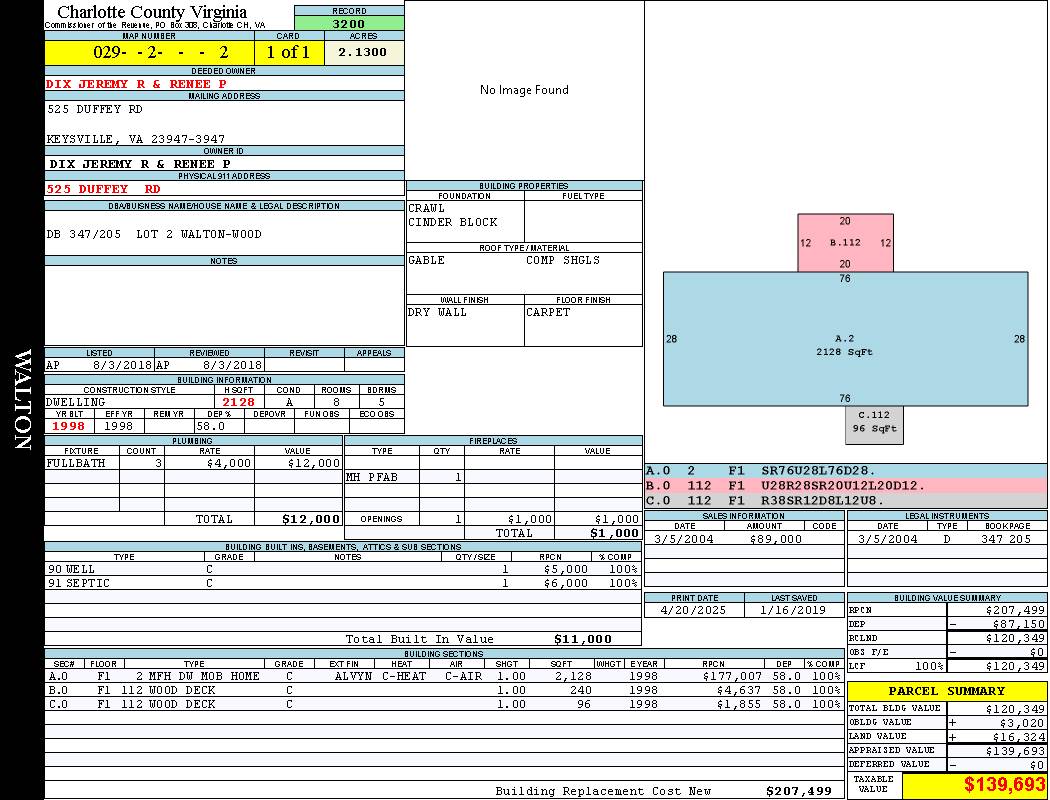Click the acres value 2.1300
Image resolution: width=1050 pixels, height=800 pixels.
point(362,52)
